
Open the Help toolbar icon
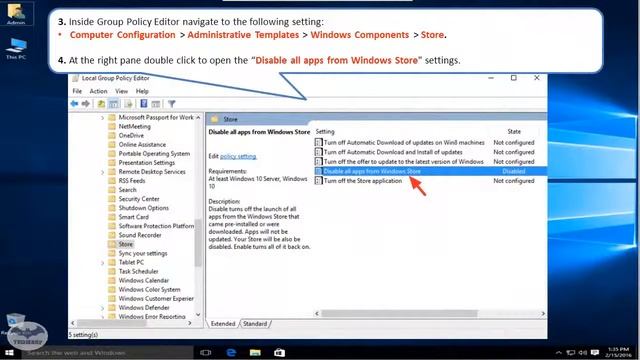(144, 104)
